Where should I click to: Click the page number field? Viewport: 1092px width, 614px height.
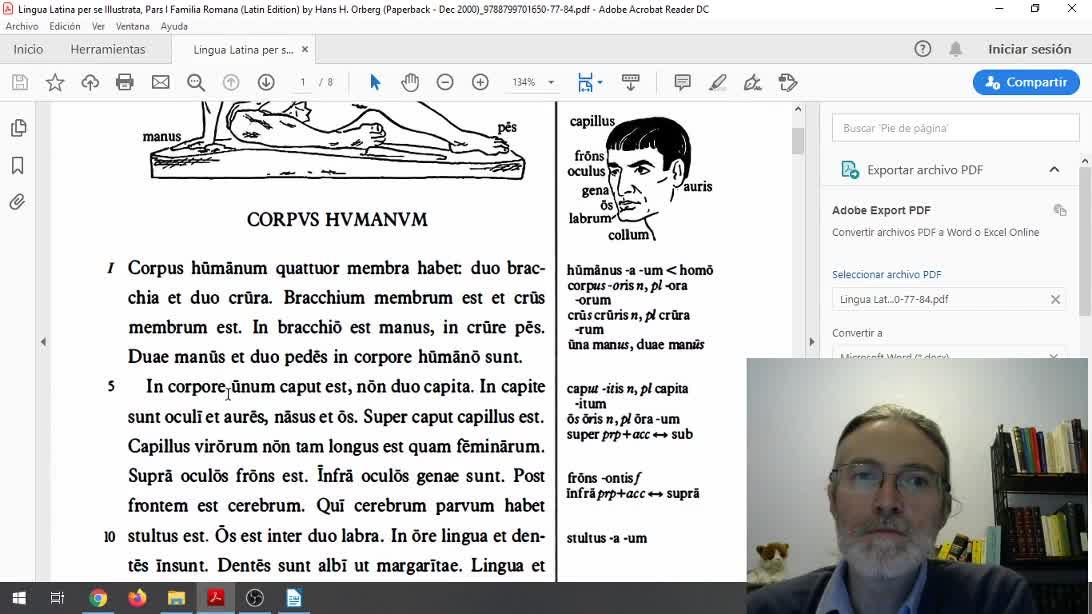pos(303,82)
